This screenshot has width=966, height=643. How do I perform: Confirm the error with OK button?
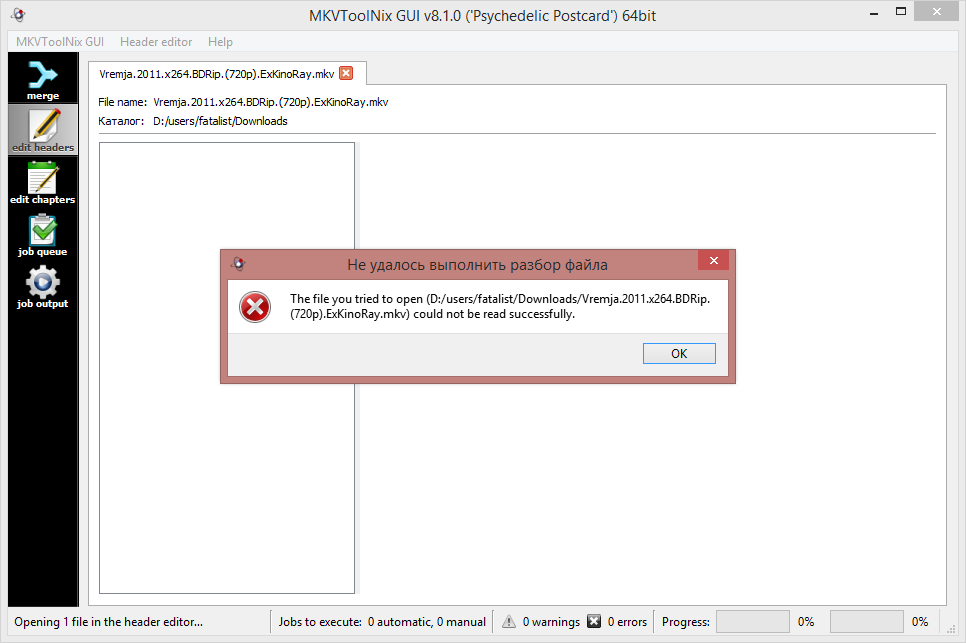click(x=679, y=354)
